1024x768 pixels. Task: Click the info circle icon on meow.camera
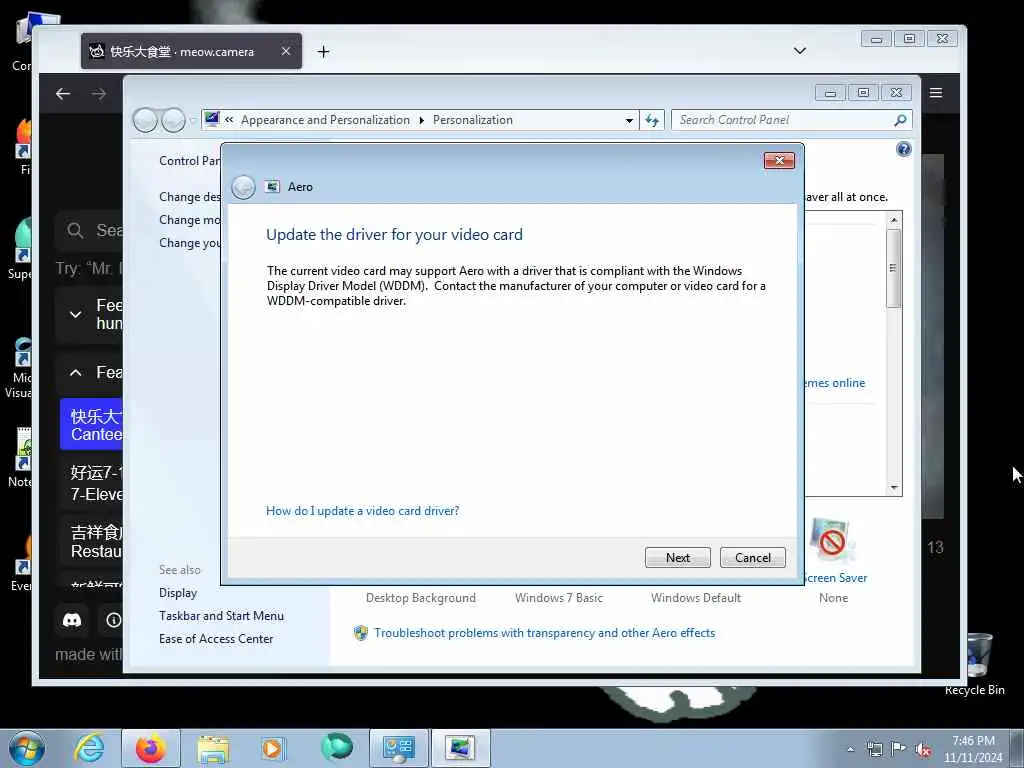(x=112, y=620)
